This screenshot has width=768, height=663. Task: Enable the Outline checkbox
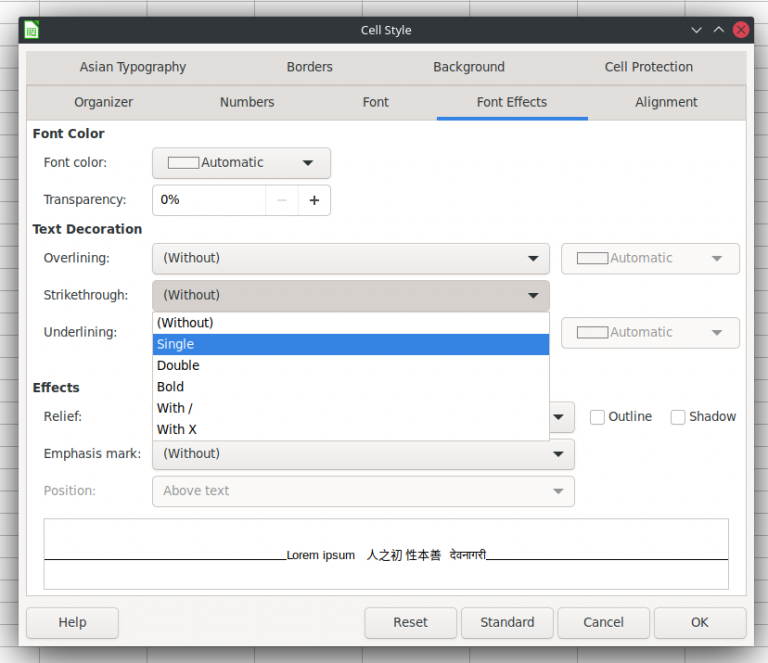click(597, 417)
